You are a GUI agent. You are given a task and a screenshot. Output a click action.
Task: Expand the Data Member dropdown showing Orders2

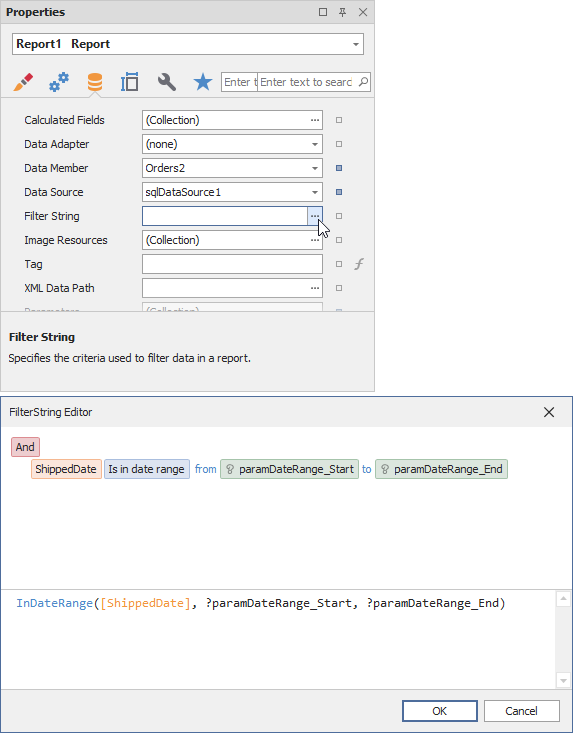[x=315, y=168]
